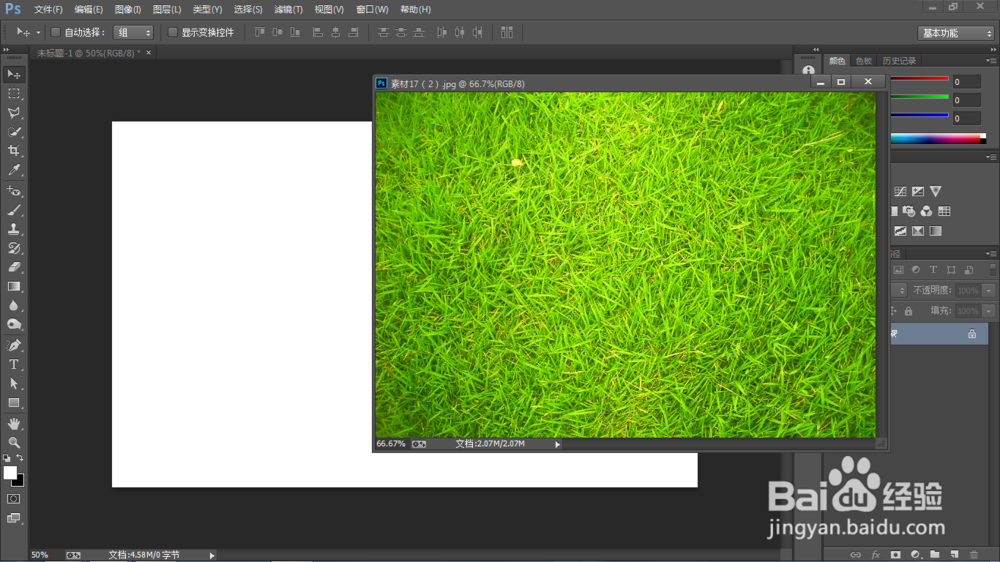The image size is (1000, 562).
Task: Create a new layer
Action: click(955, 554)
